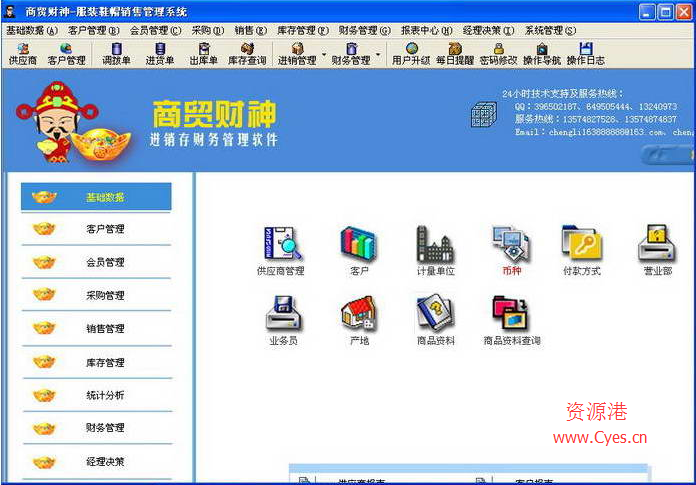Open 用户升级 from the toolbar
696x485 pixels.
[411, 54]
